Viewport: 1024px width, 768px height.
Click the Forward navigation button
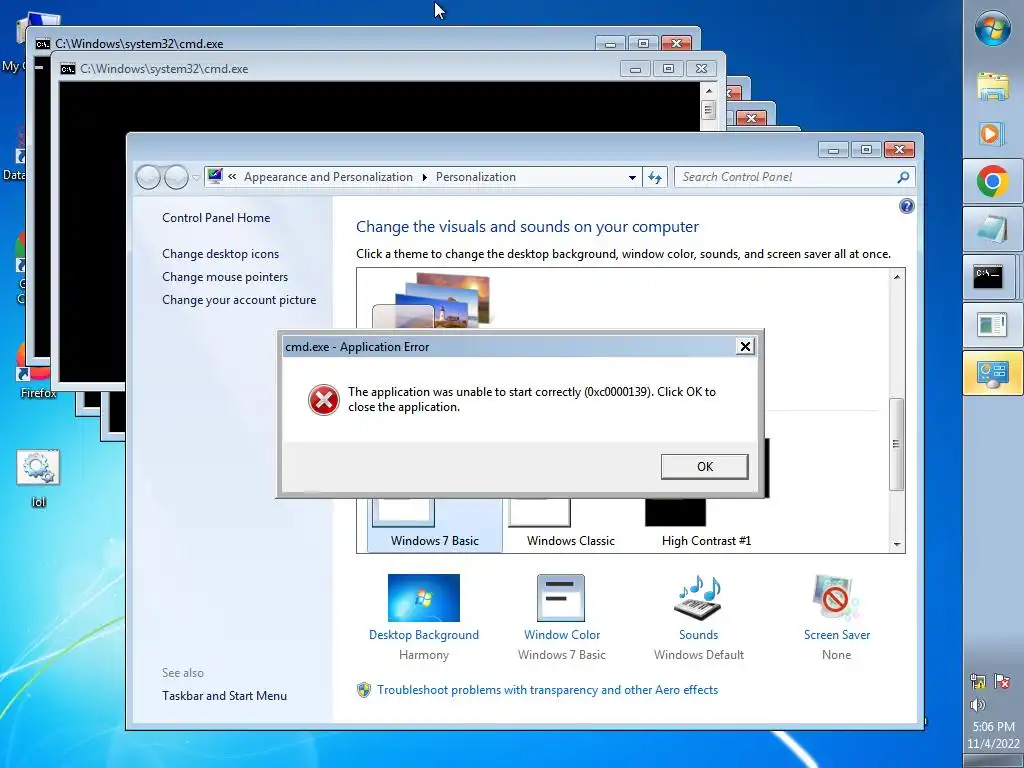[176, 177]
